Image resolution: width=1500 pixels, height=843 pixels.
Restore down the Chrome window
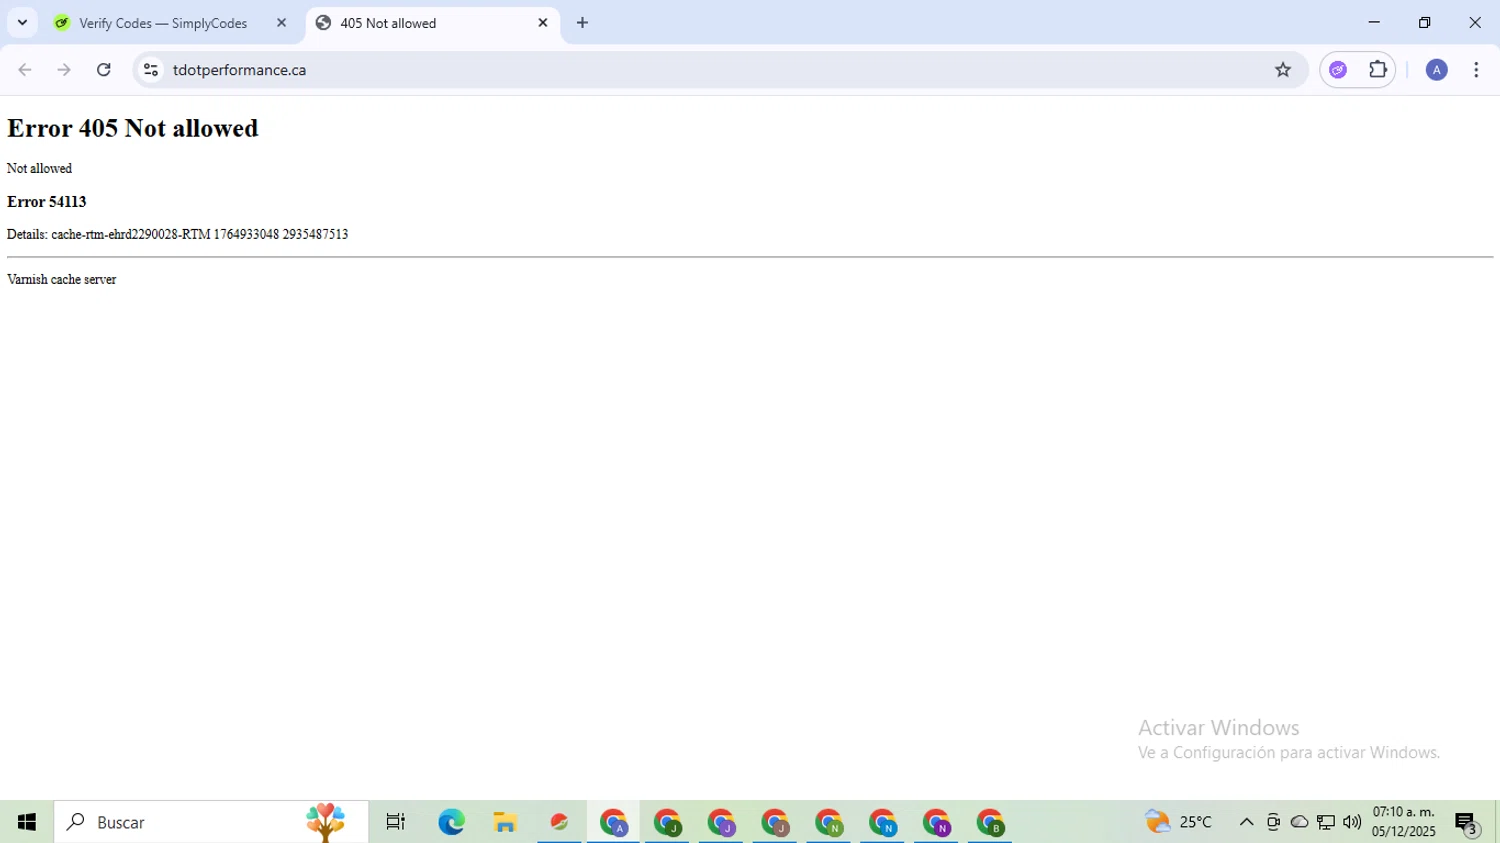click(x=1425, y=22)
